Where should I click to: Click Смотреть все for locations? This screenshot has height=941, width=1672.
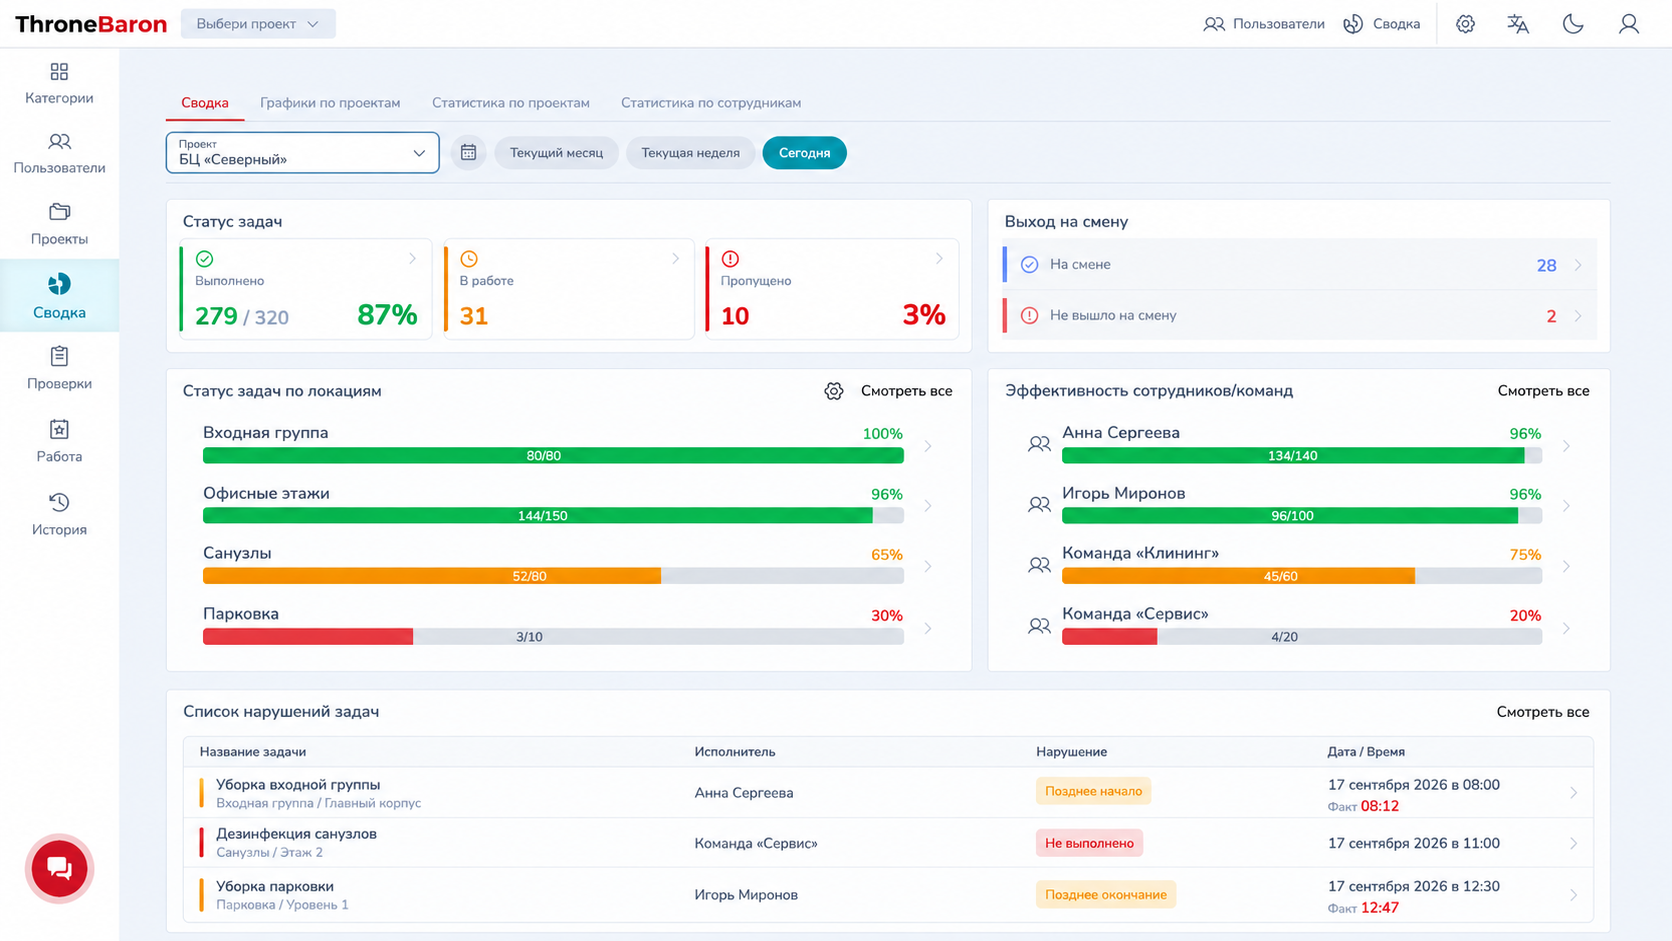pyautogui.click(x=906, y=391)
